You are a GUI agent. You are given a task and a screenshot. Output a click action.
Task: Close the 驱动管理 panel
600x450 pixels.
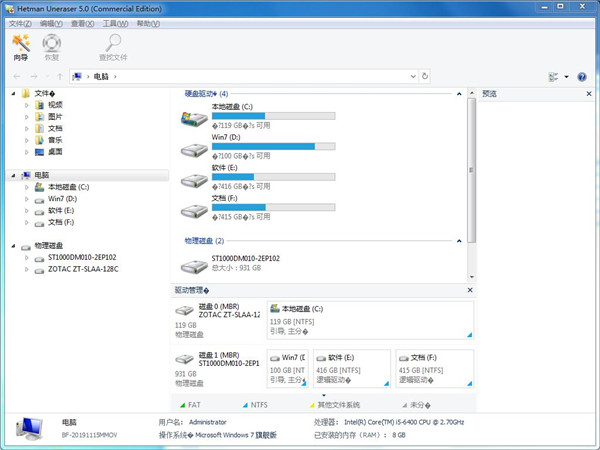(x=469, y=290)
